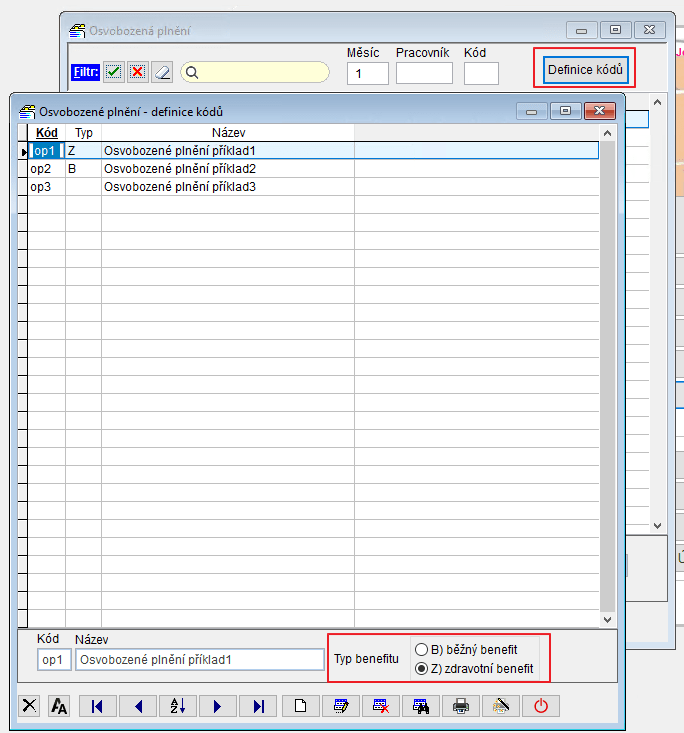684x733 pixels.
Task: Click Osvobozené plnění příklad2 name cell
Action: [x=228, y=169]
